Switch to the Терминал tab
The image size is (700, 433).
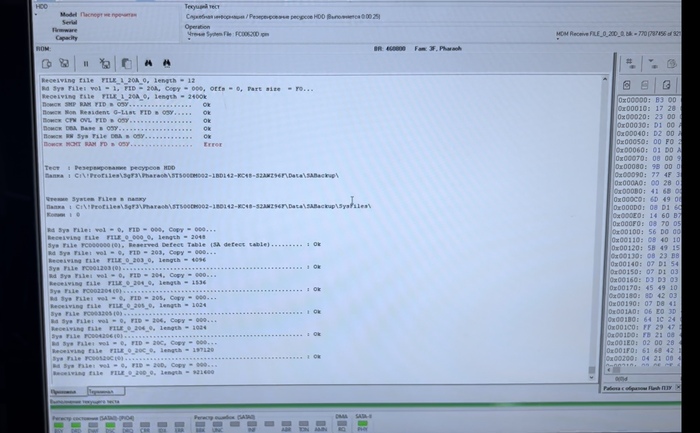(105, 391)
